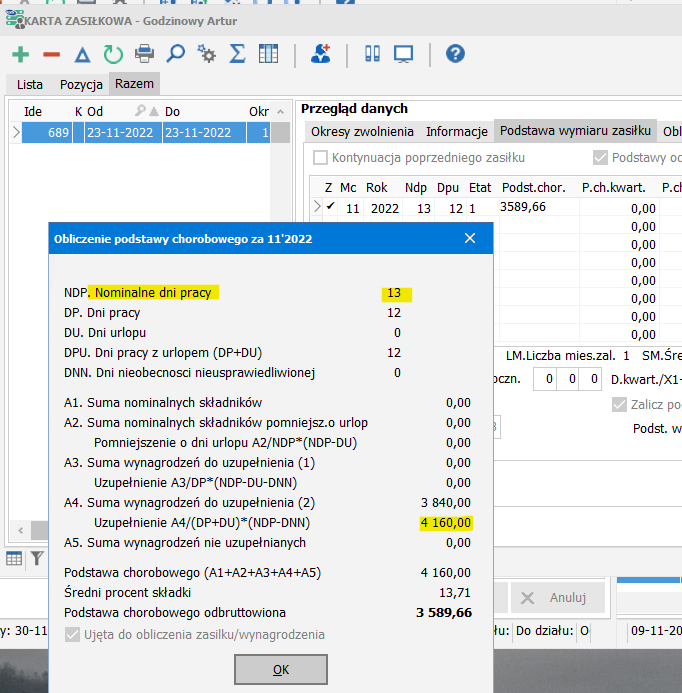Click the Rok cell 2022

coord(385,208)
